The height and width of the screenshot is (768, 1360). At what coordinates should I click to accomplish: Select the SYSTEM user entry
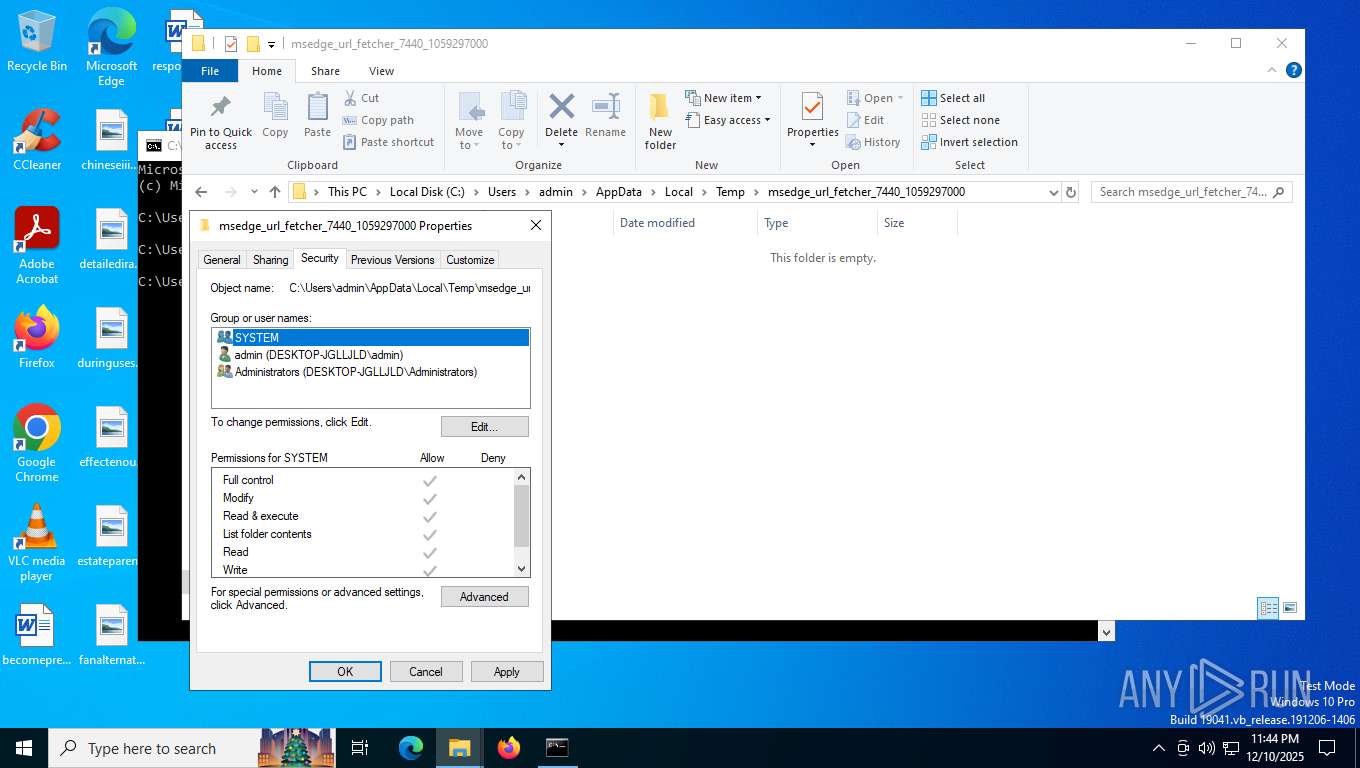click(371, 338)
